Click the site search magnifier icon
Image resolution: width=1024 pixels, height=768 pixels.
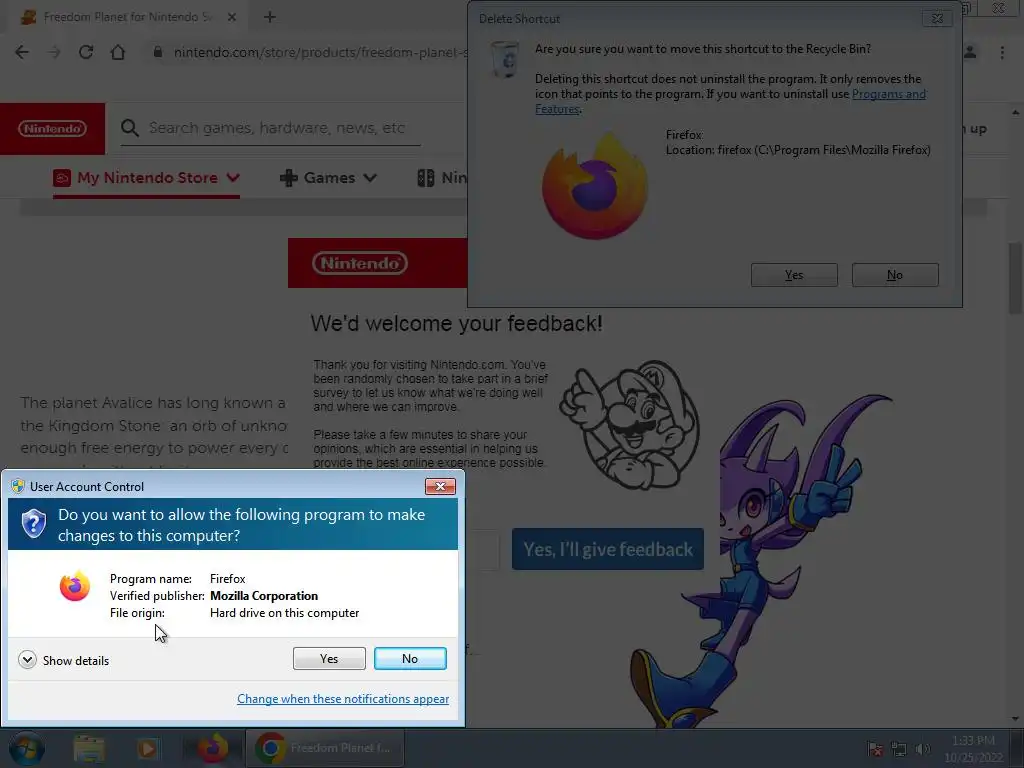[x=129, y=128]
